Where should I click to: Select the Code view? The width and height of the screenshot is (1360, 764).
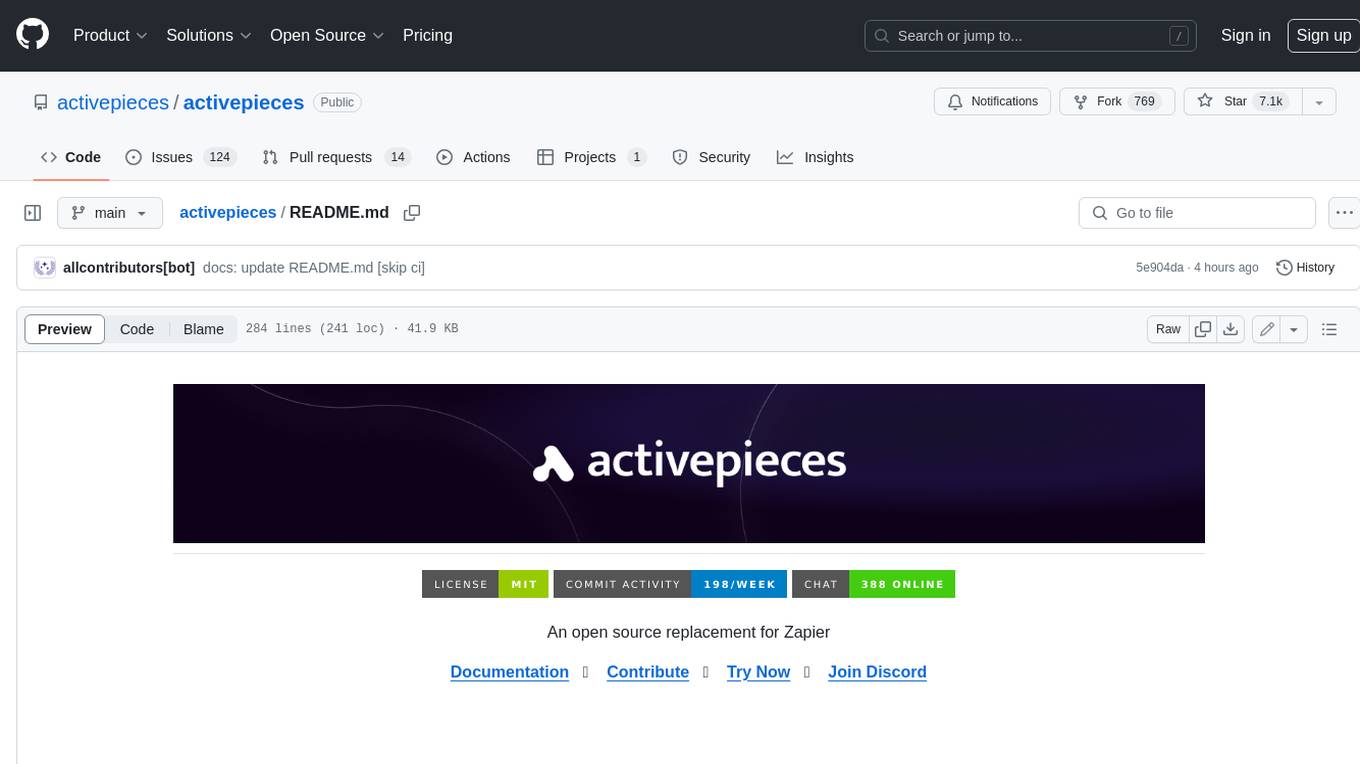[137, 329]
